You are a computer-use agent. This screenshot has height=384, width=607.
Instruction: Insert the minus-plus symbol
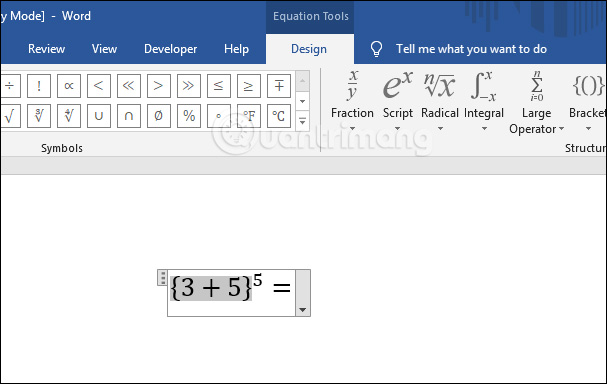click(x=279, y=86)
